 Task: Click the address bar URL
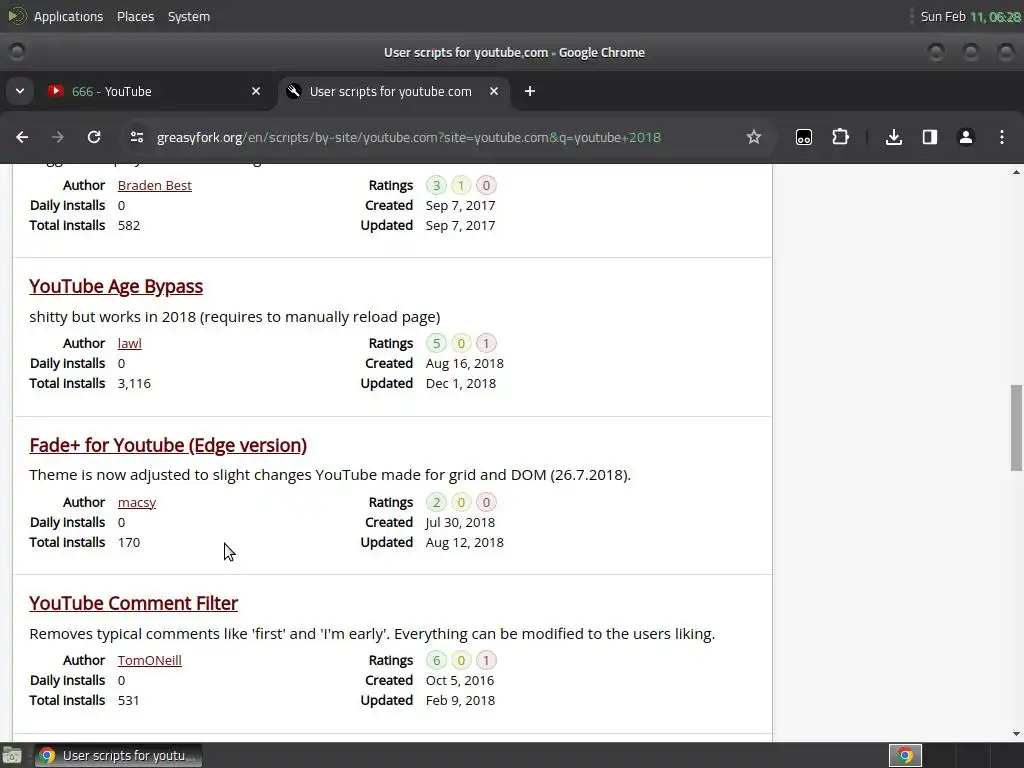409,137
